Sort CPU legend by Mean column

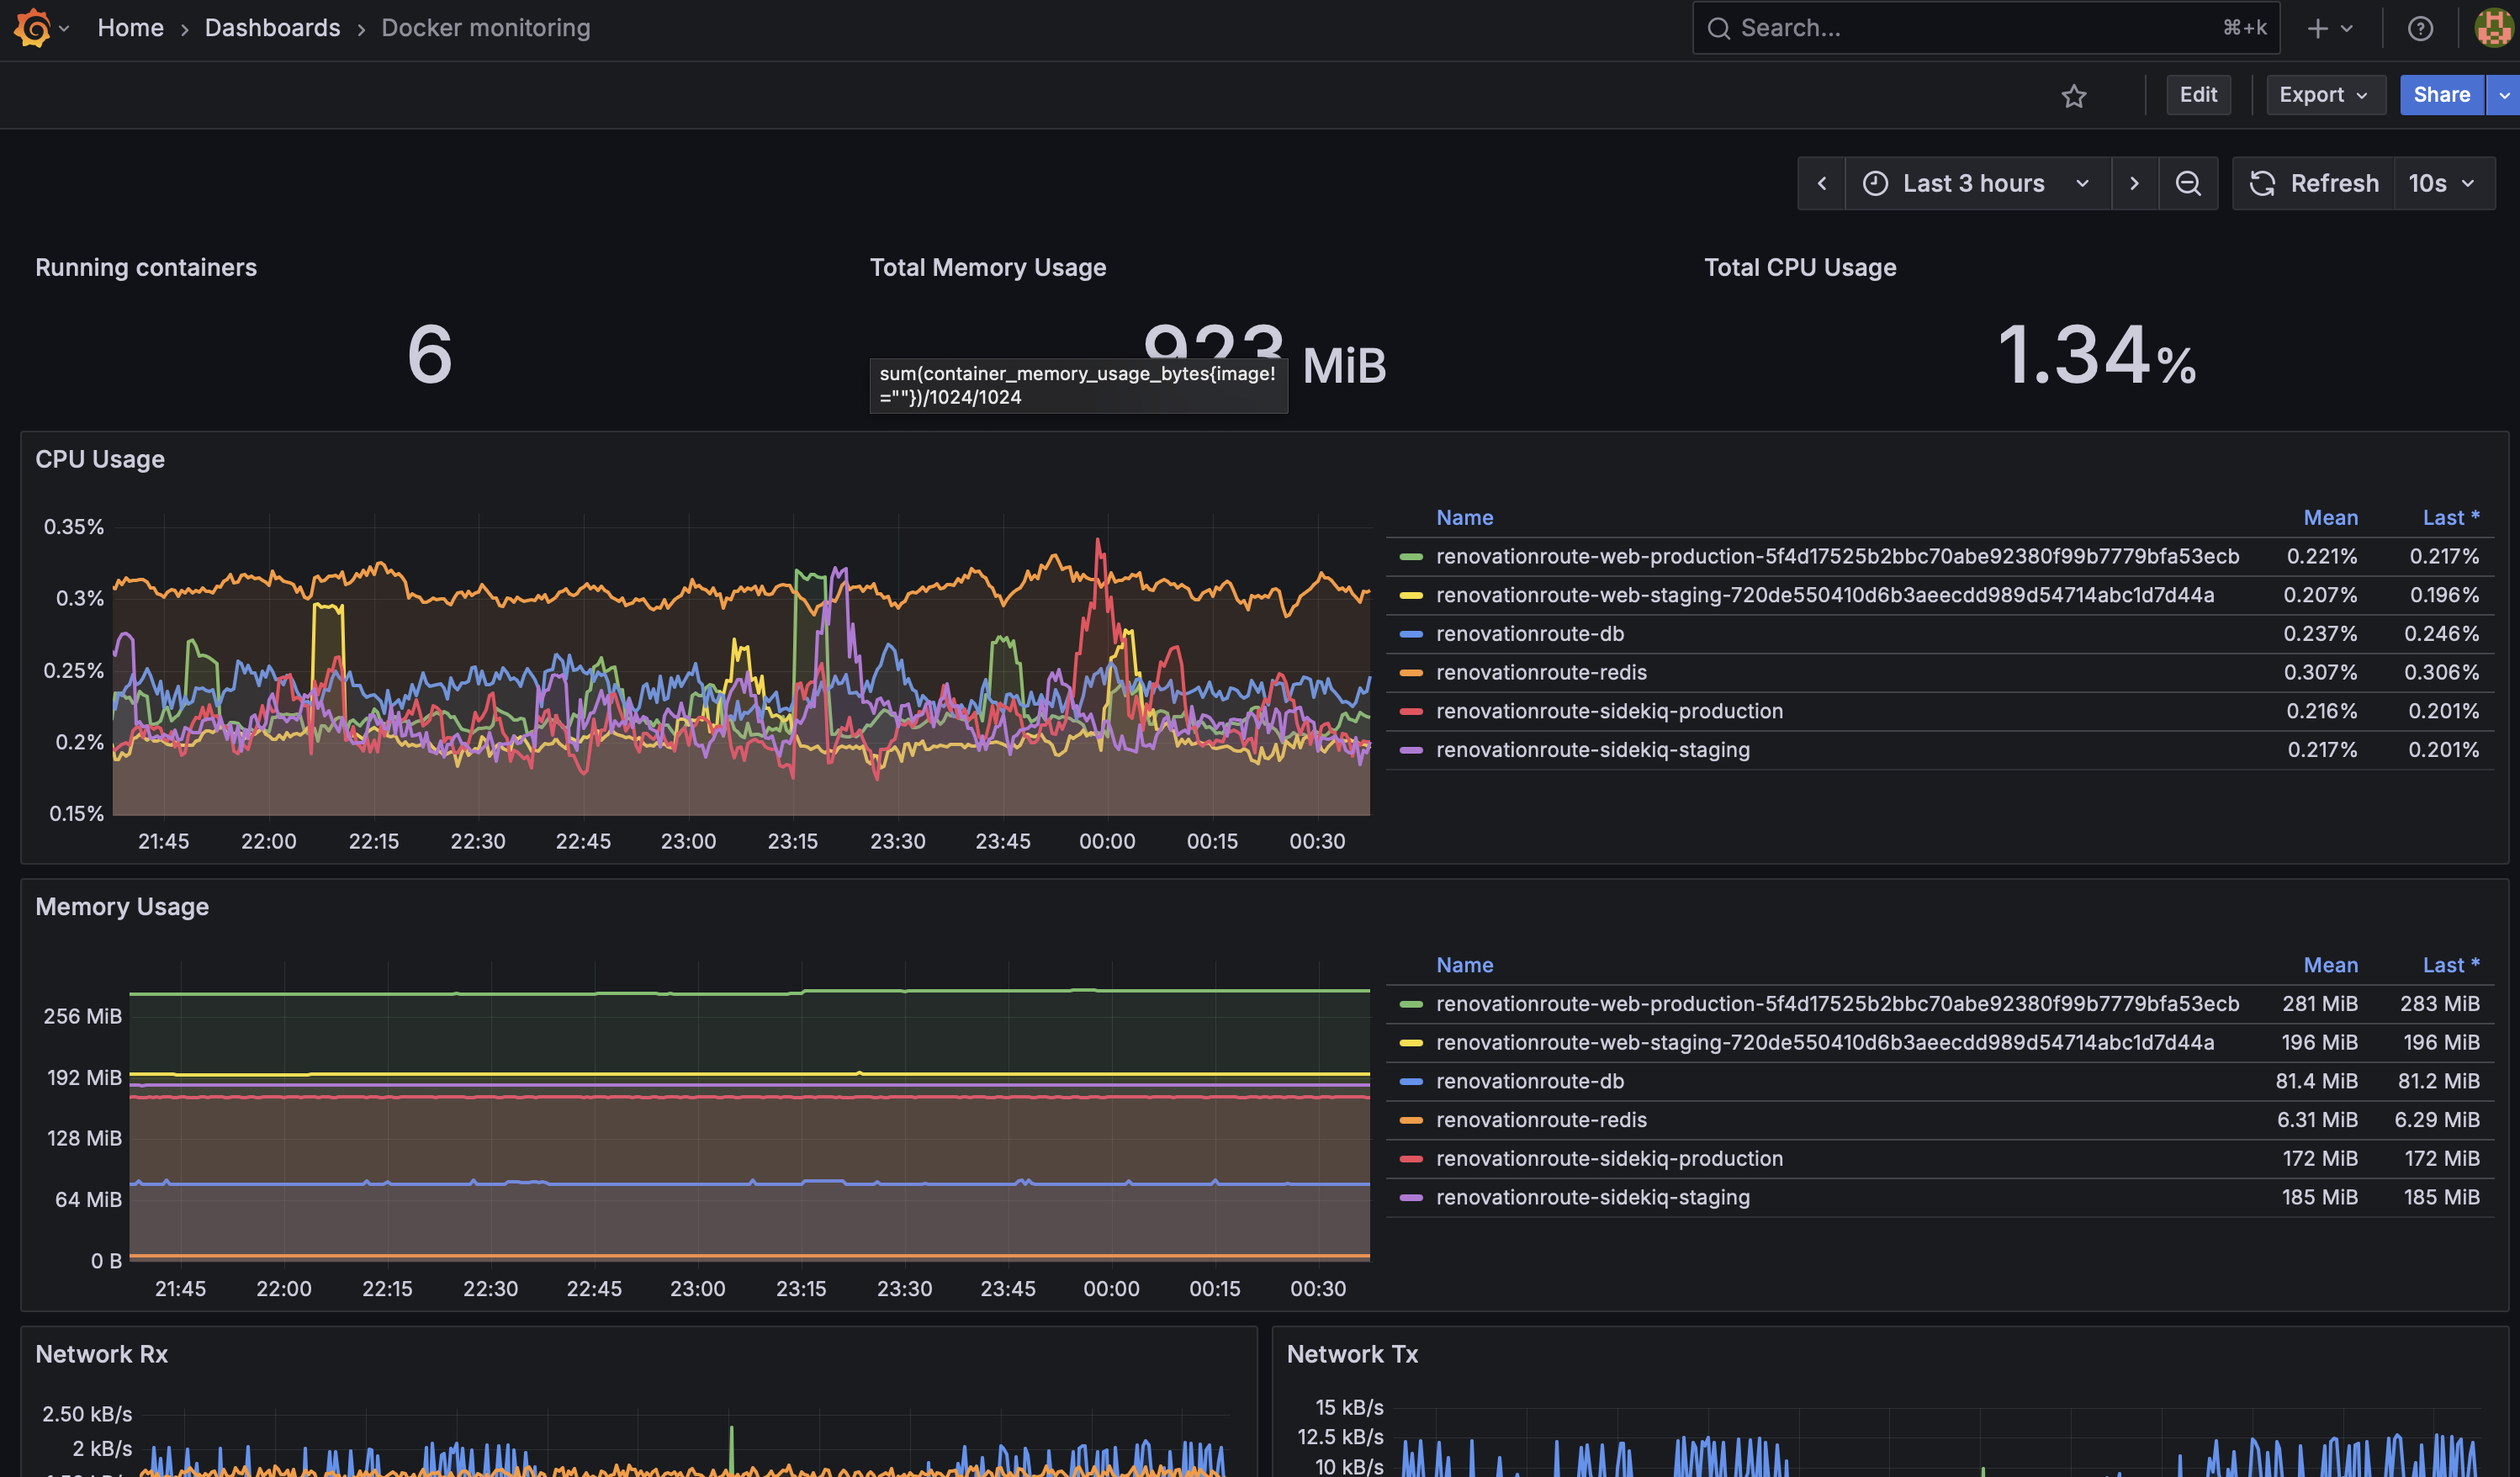(x=2331, y=517)
